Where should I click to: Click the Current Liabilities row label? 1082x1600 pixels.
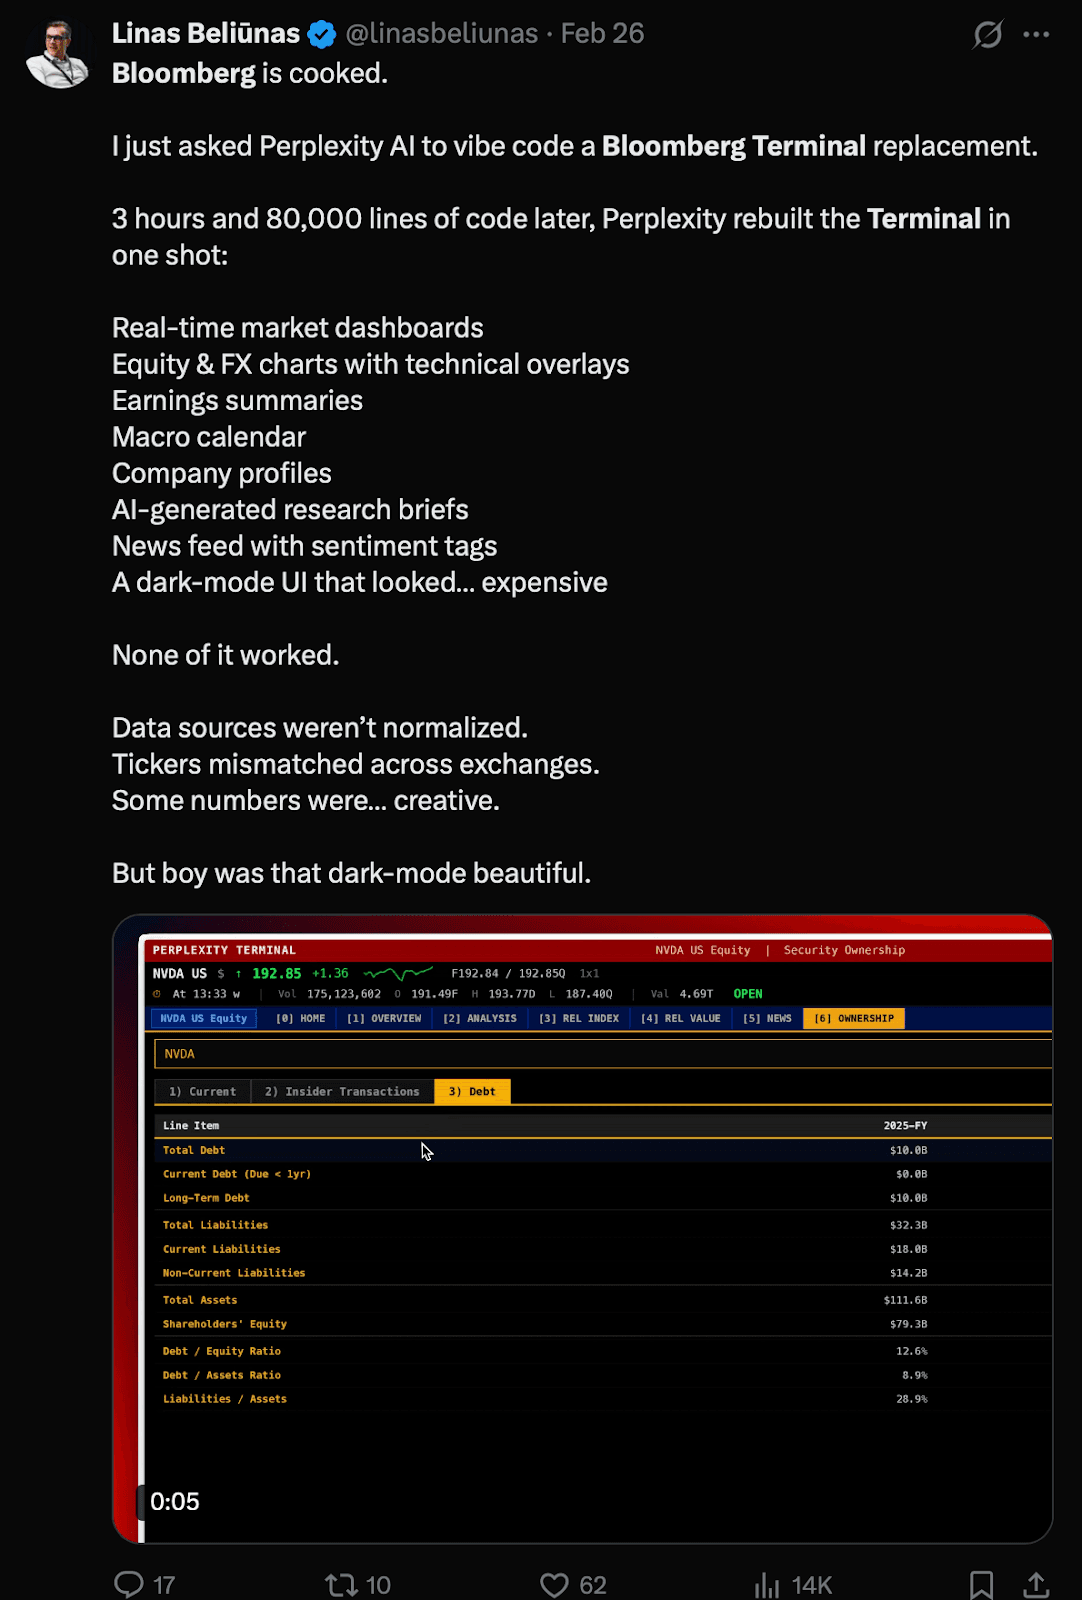click(222, 1249)
